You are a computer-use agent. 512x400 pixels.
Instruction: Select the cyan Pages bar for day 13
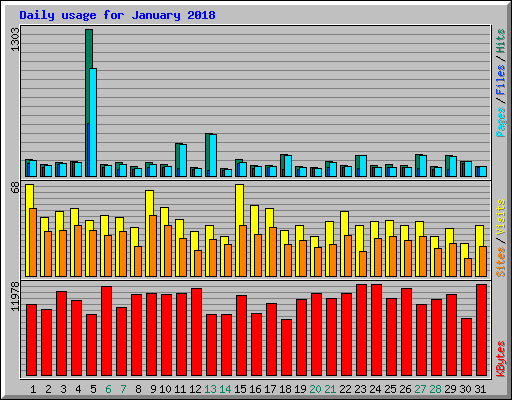[x=213, y=155]
